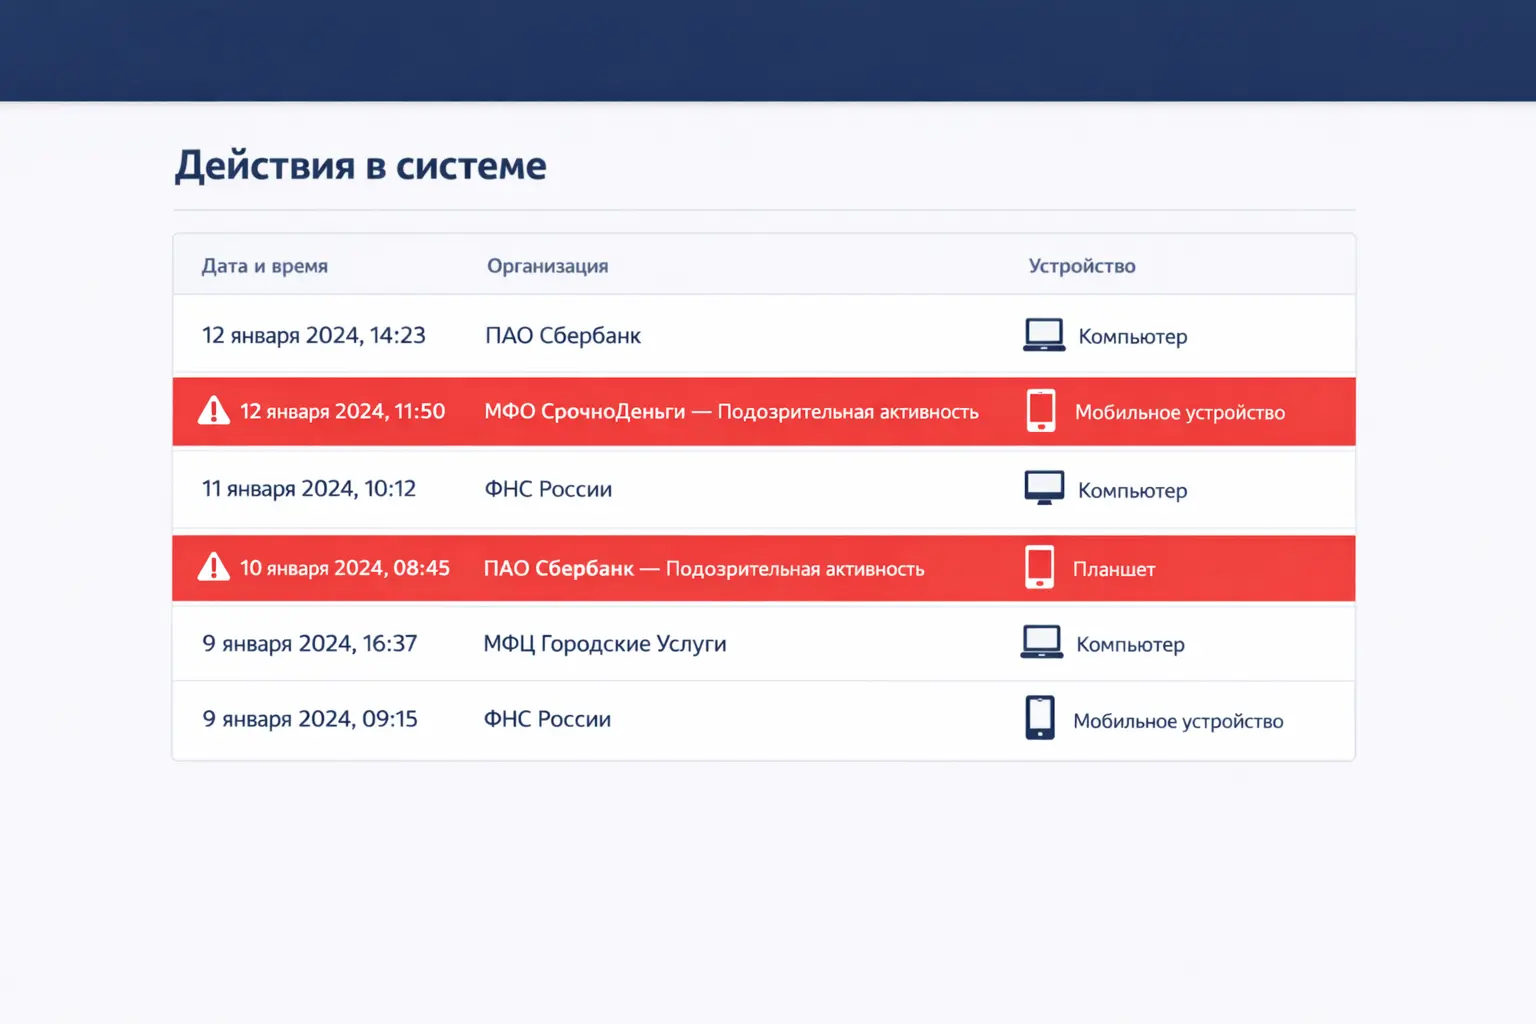Click the tablet icon labeled Планшет
Screen dimensions: 1536x1024
(1039, 566)
